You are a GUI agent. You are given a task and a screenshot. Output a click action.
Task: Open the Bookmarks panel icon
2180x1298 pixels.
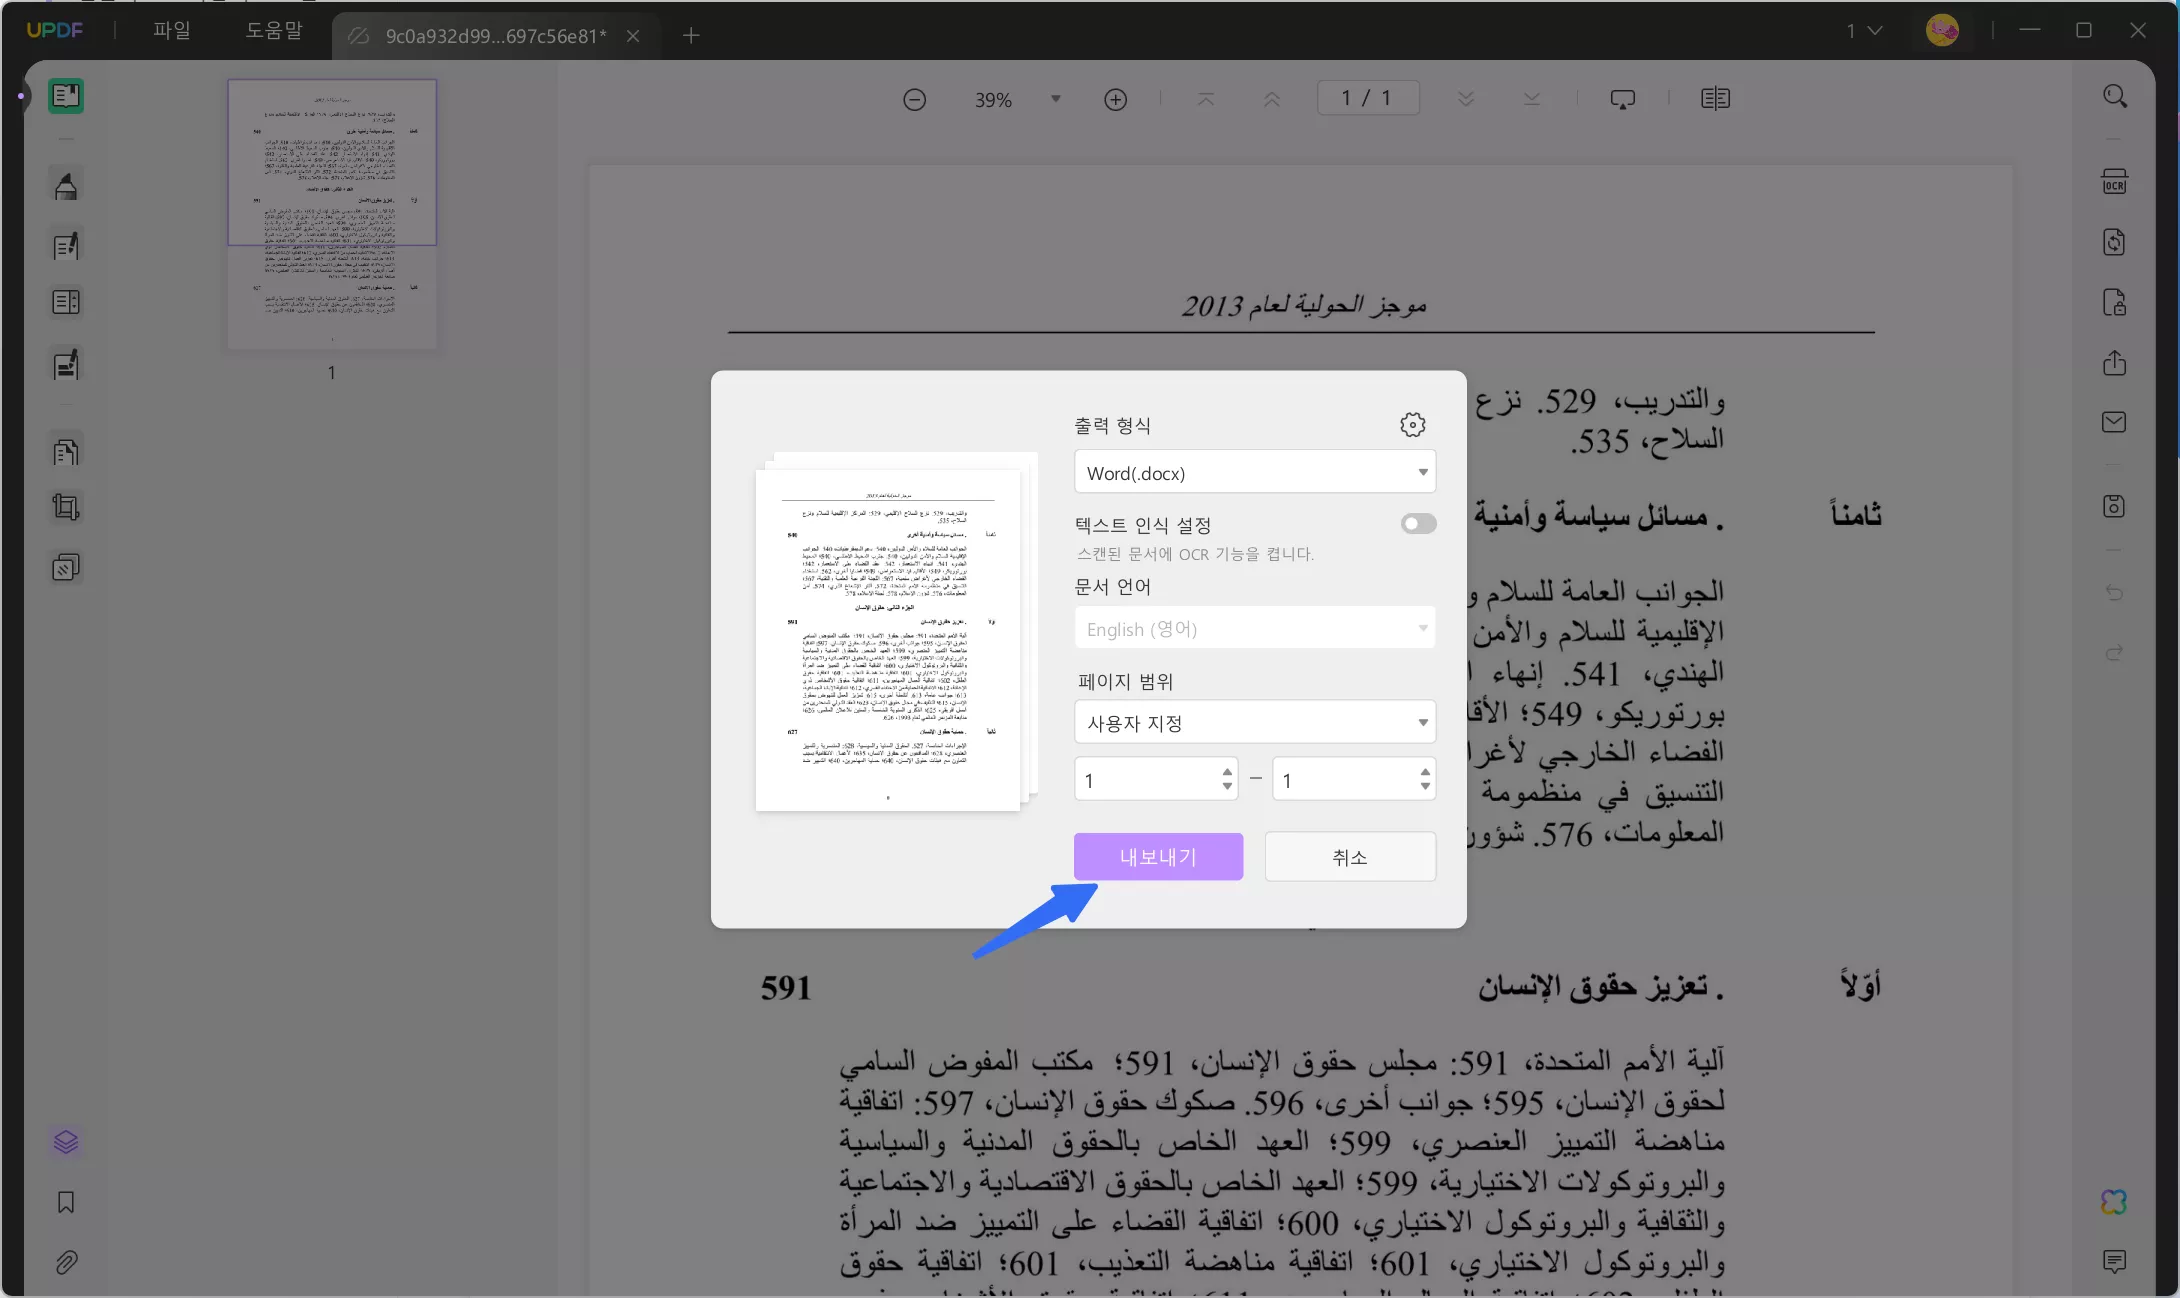(x=66, y=1202)
